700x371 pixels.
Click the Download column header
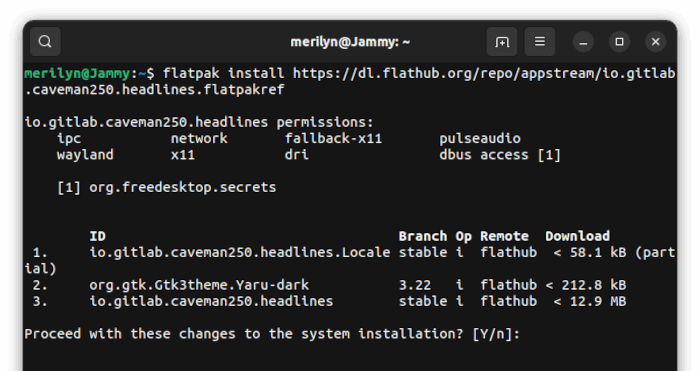(x=577, y=236)
